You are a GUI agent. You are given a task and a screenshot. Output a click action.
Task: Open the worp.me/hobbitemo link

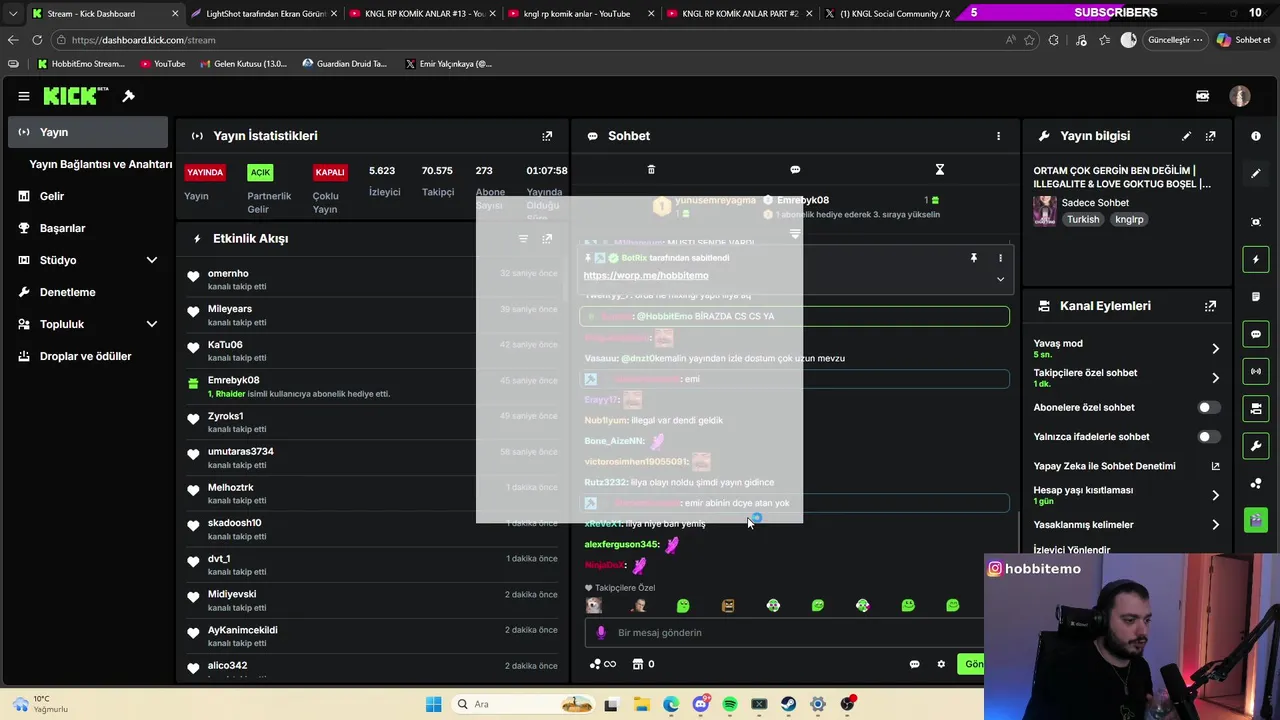pyautogui.click(x=646, y=276)
